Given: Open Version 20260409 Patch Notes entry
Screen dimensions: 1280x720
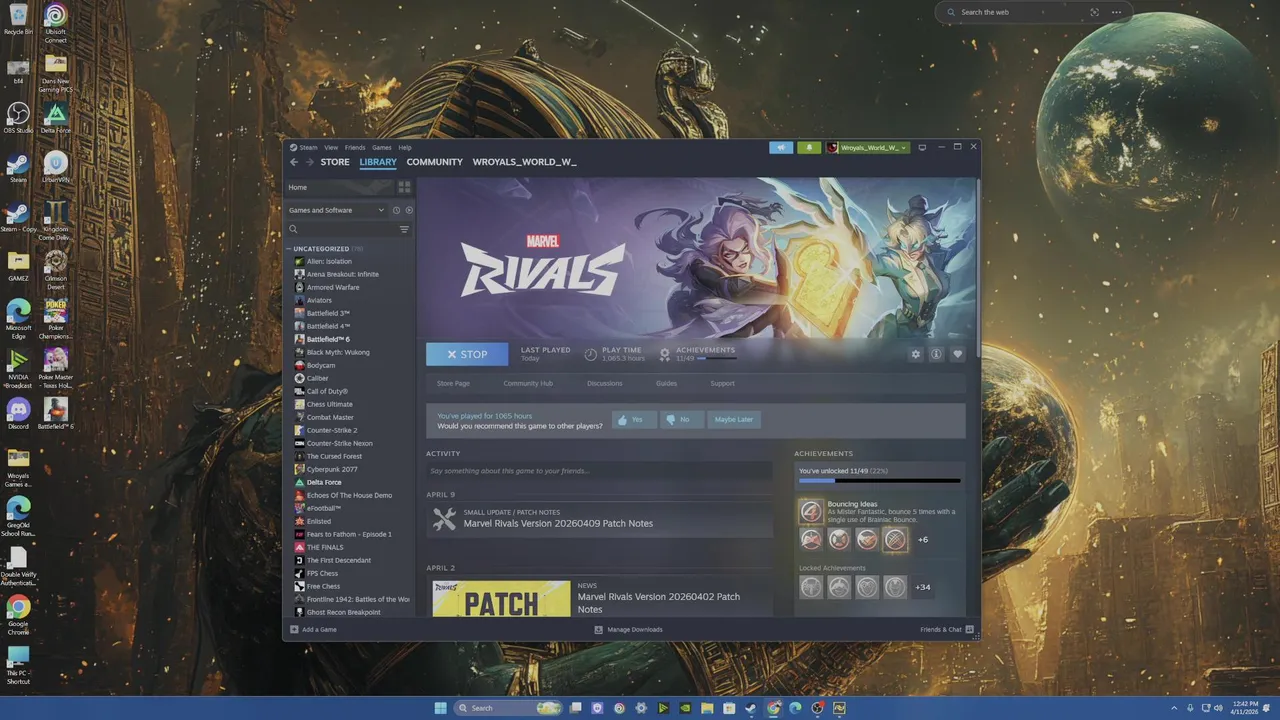Looking at the screenshot, I should pyautogui.click(x=599, y=519).
